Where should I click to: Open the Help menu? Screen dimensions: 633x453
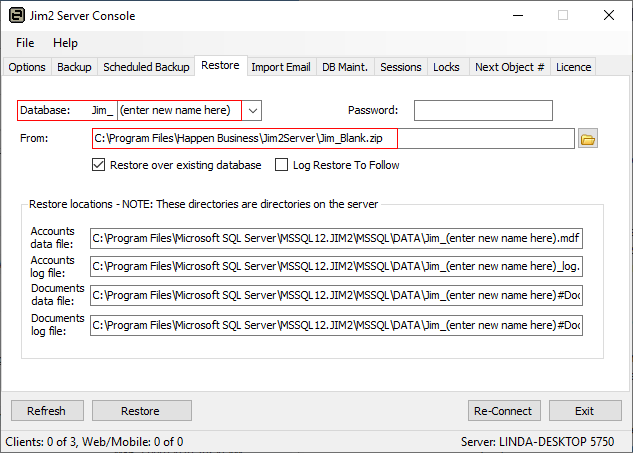(x=65, y=43)
